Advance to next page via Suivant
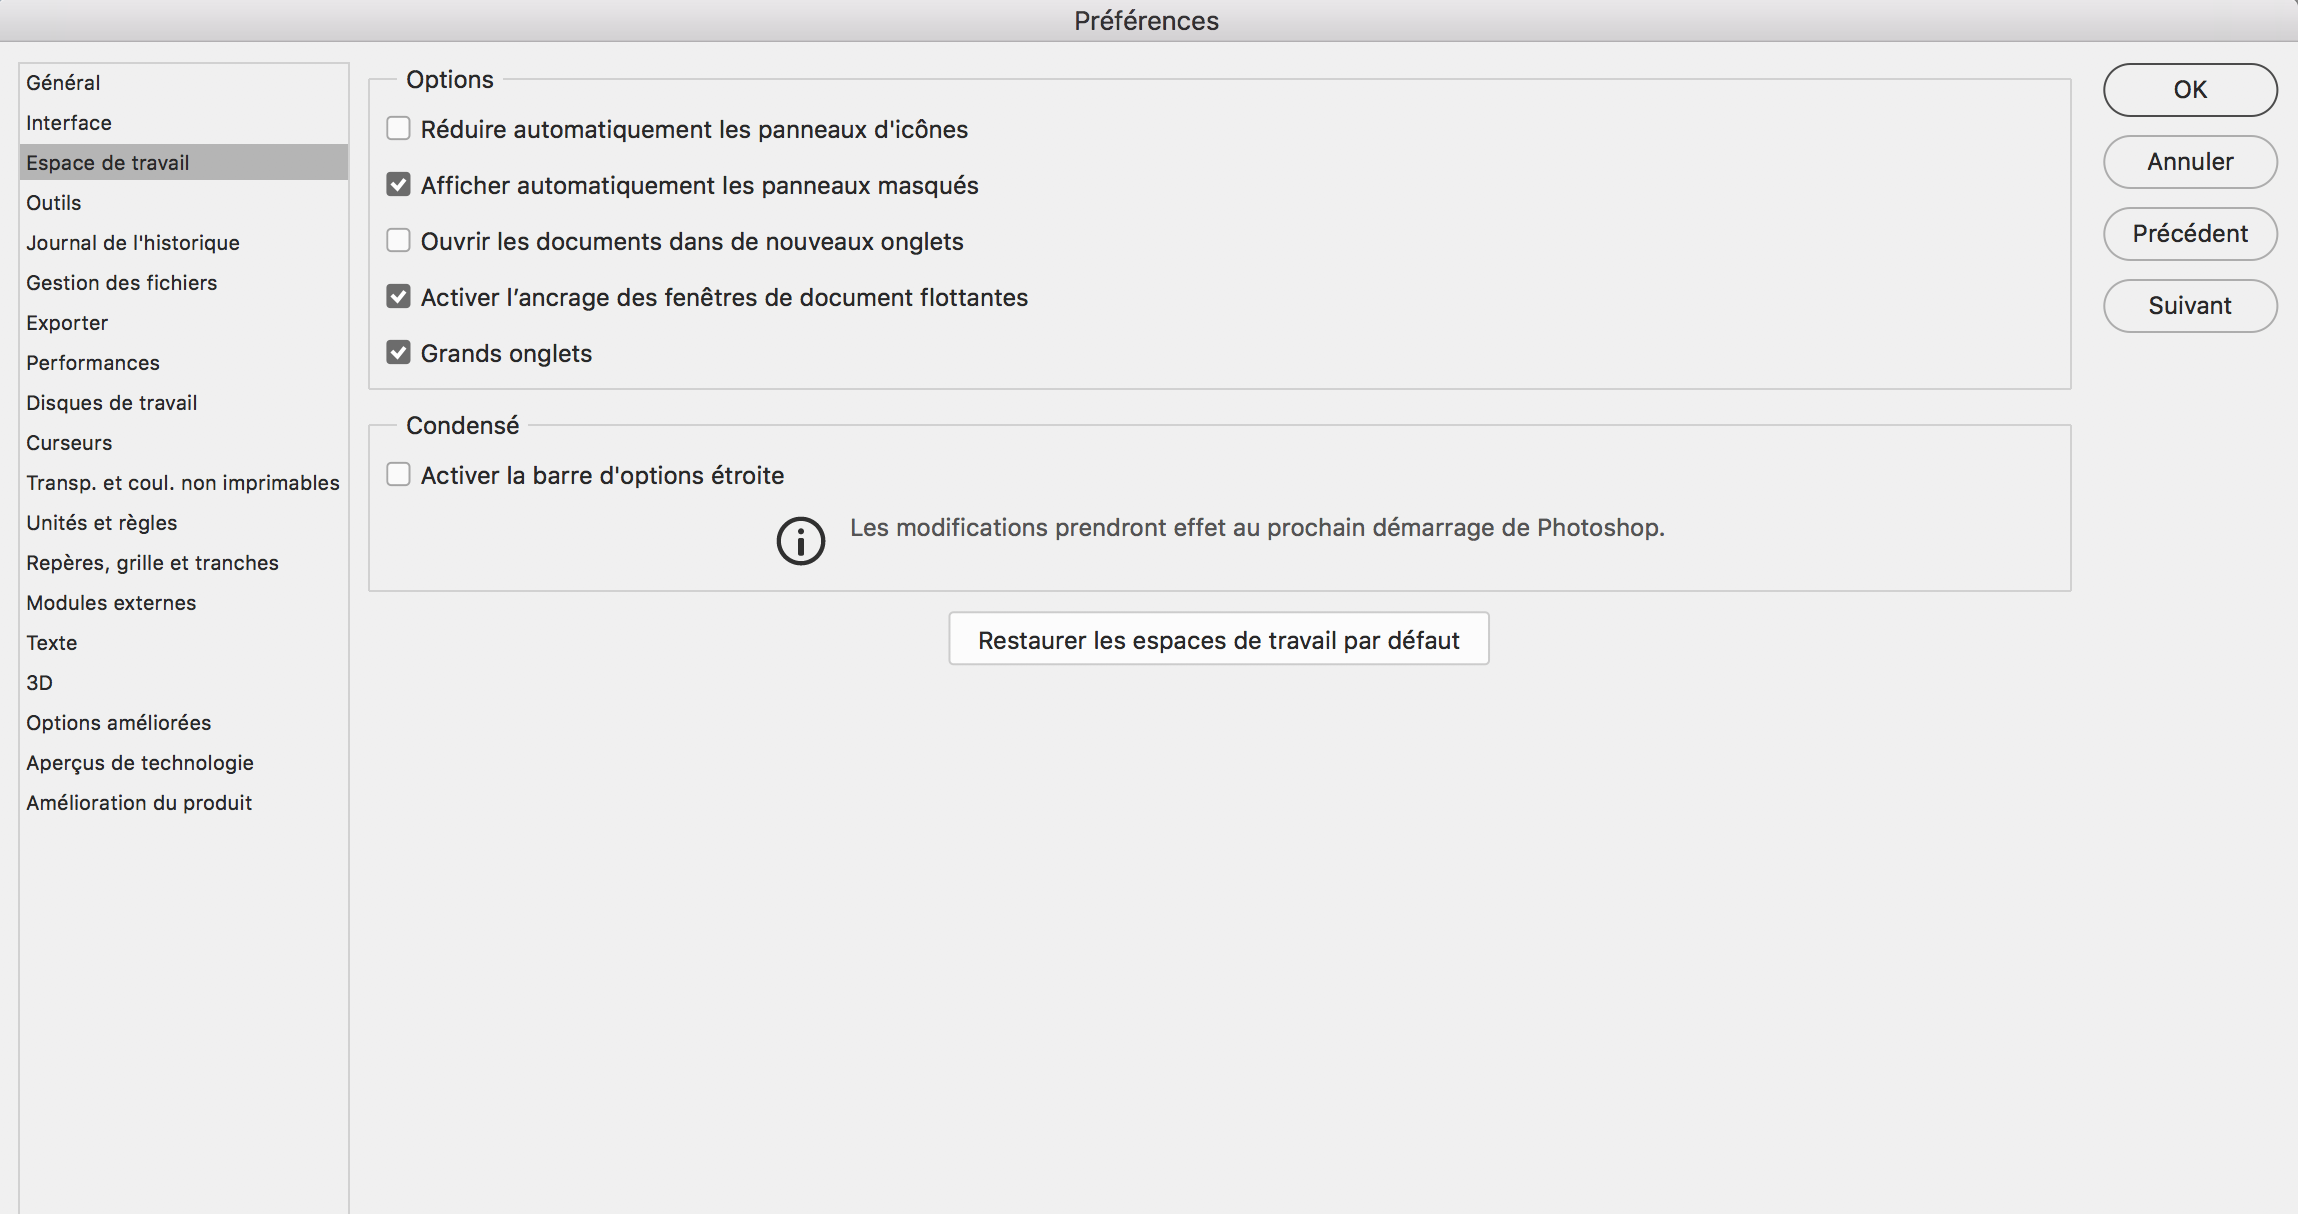Viewport: 2298px width, 1214px height. pos(2189,305)
